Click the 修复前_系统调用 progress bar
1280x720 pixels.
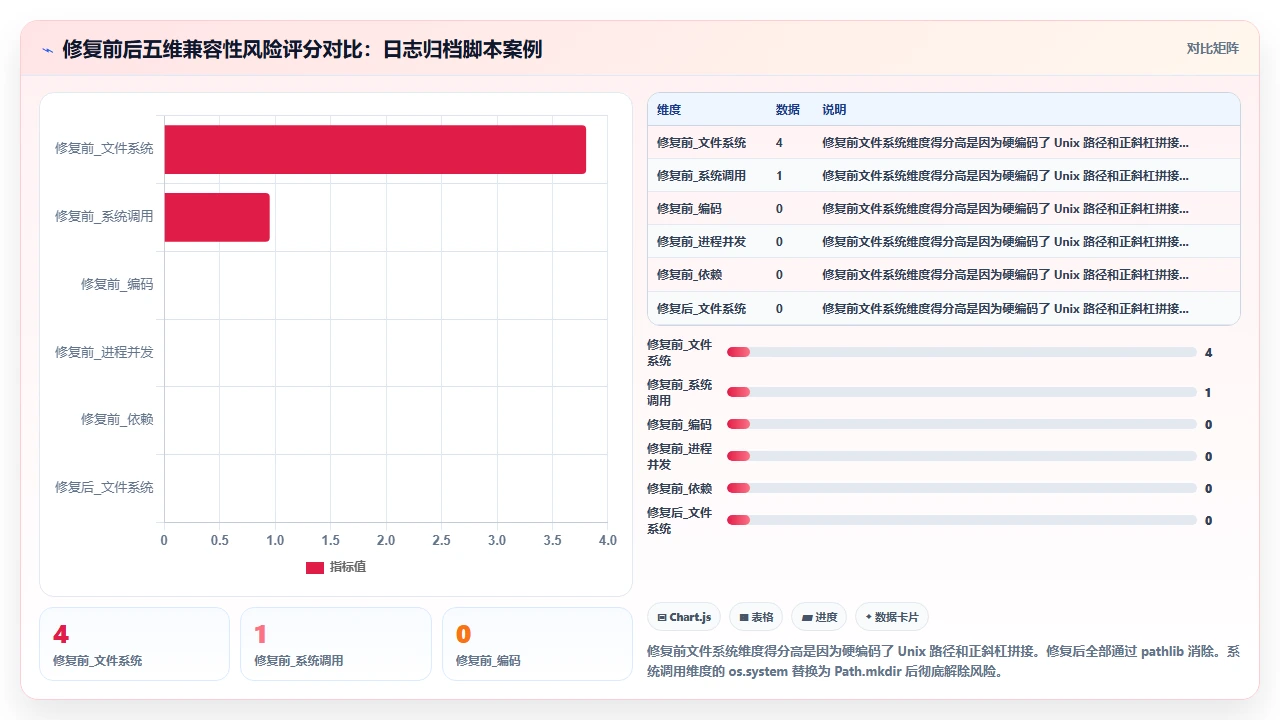[x=962, y=392]
